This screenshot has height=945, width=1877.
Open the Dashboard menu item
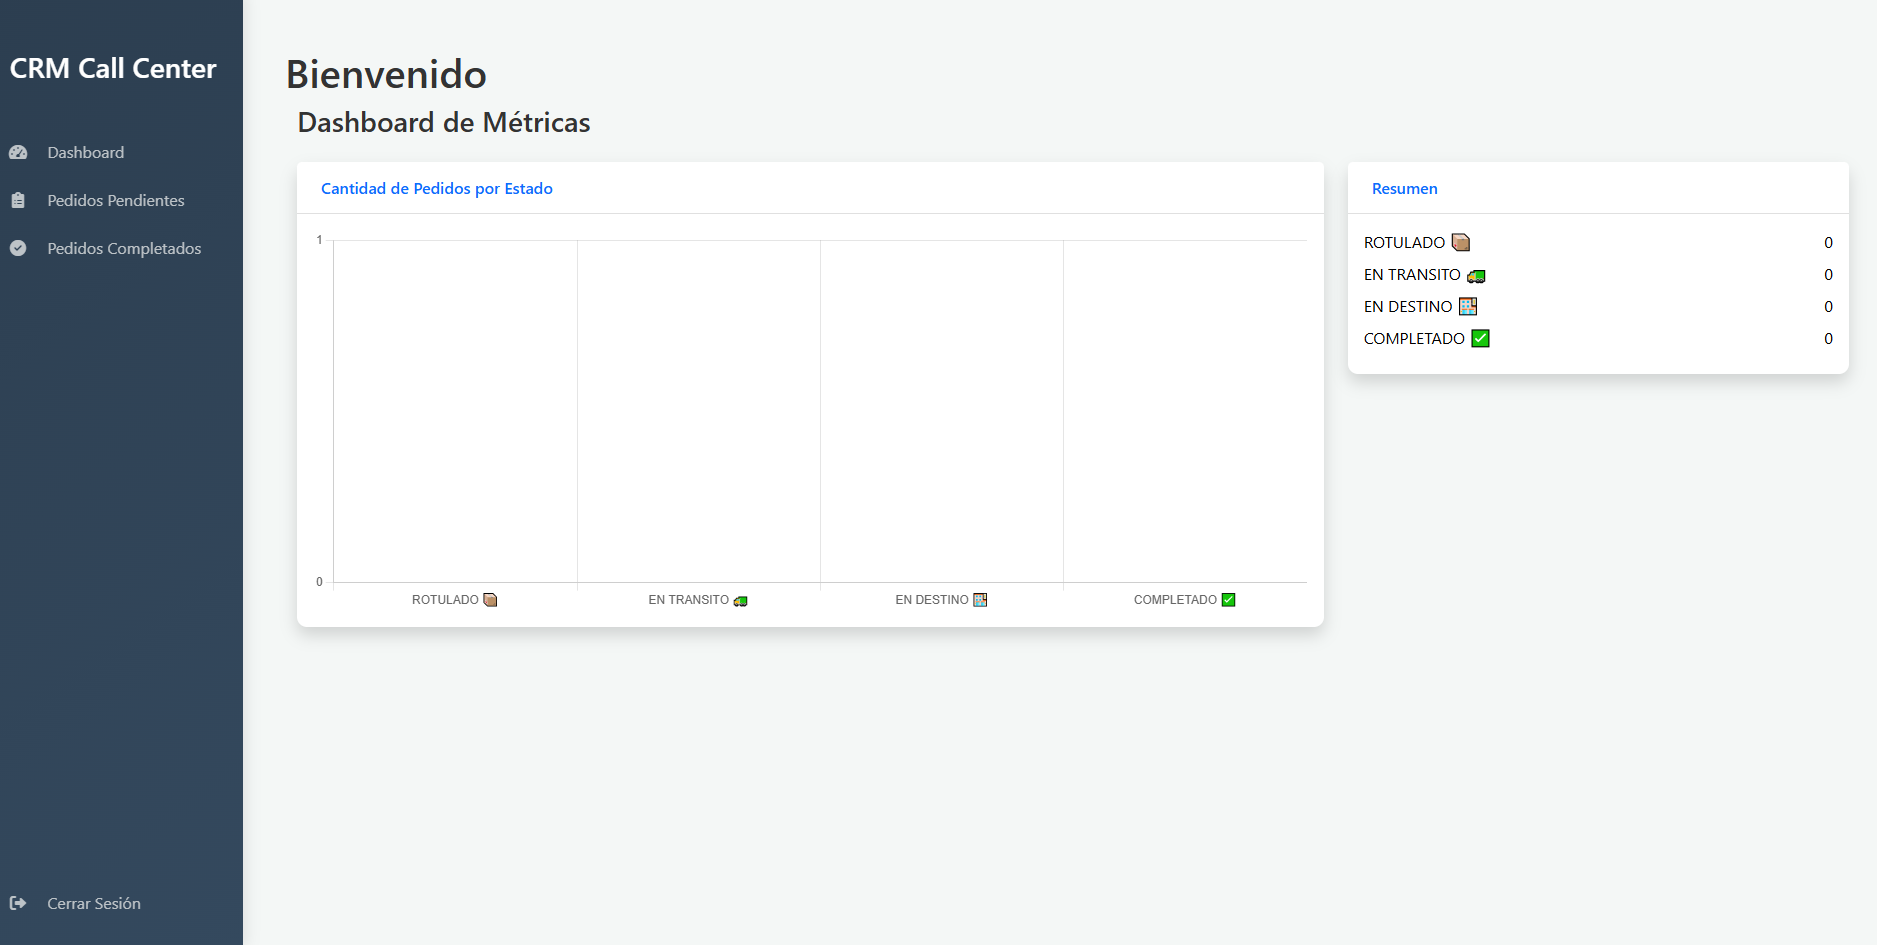86,153
